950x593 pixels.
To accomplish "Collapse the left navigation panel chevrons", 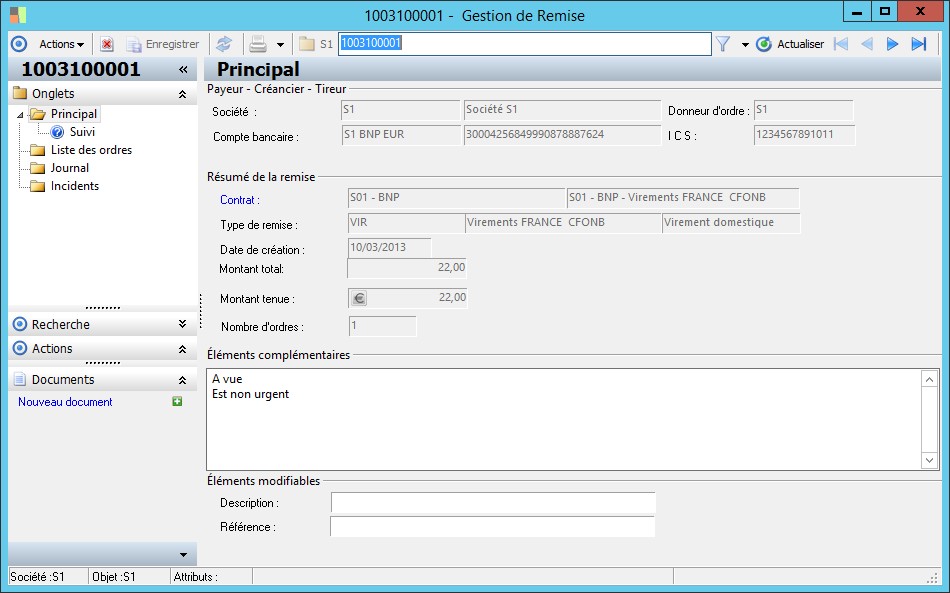I will coord(183,70).
